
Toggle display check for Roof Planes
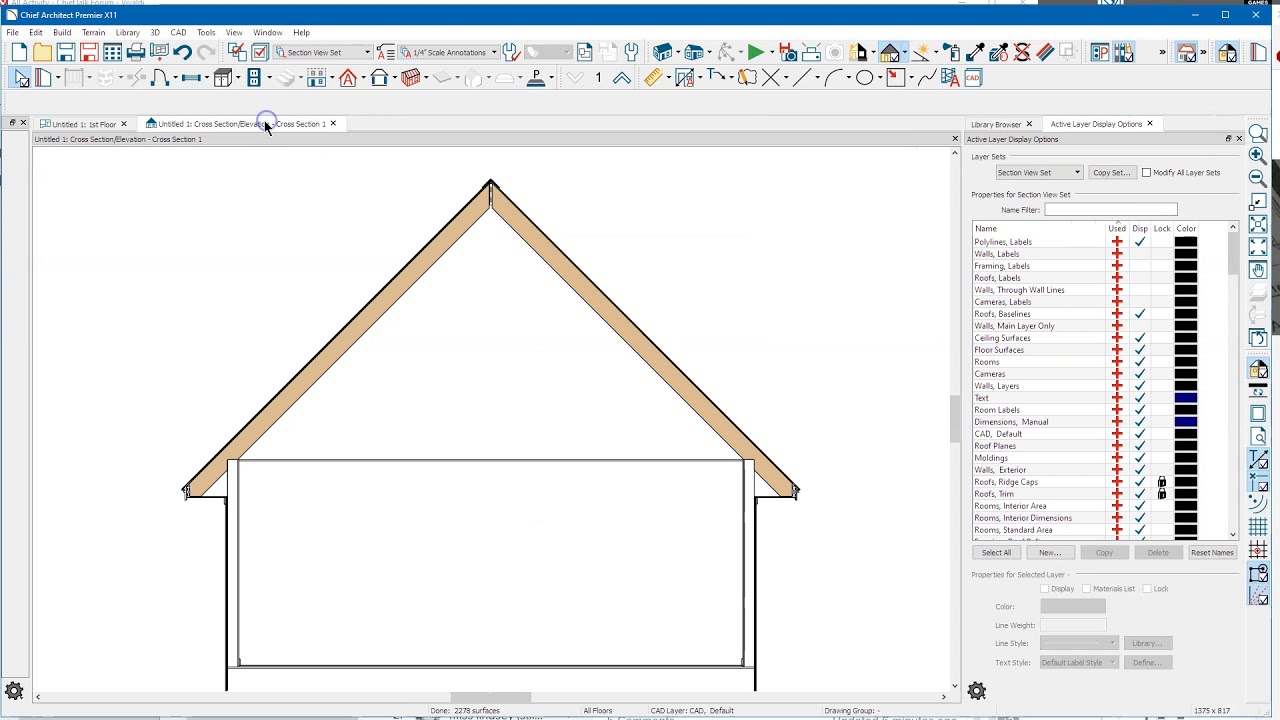(1139, 446)
